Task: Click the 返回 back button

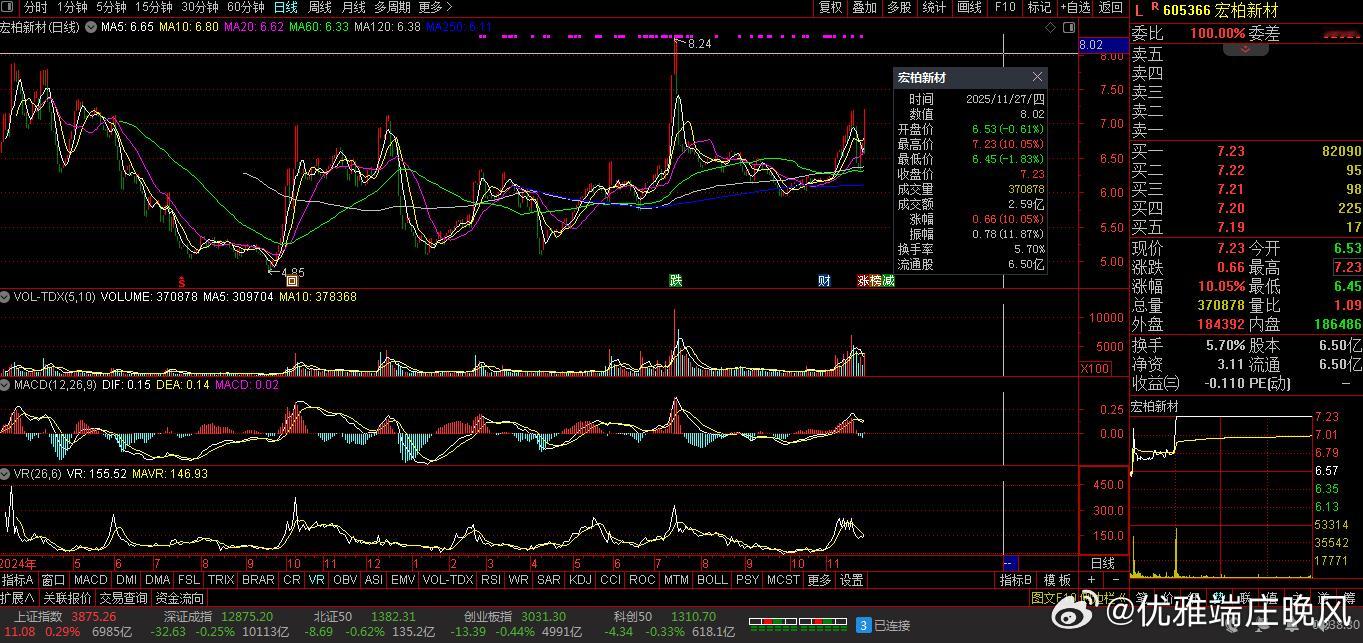Action: point(1110,7)
